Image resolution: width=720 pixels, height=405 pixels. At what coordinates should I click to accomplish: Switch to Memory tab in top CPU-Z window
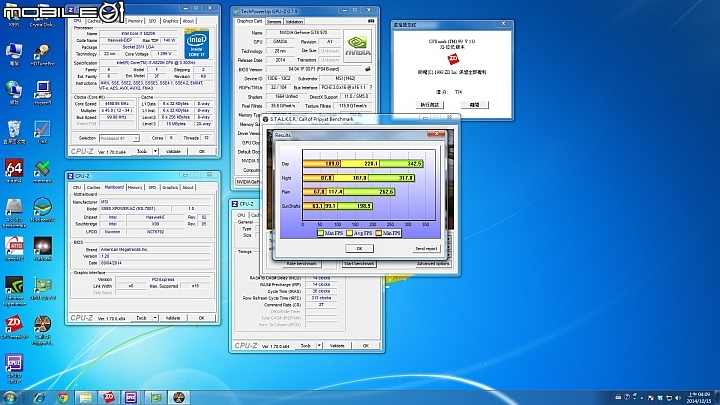[x=135, y=21]
